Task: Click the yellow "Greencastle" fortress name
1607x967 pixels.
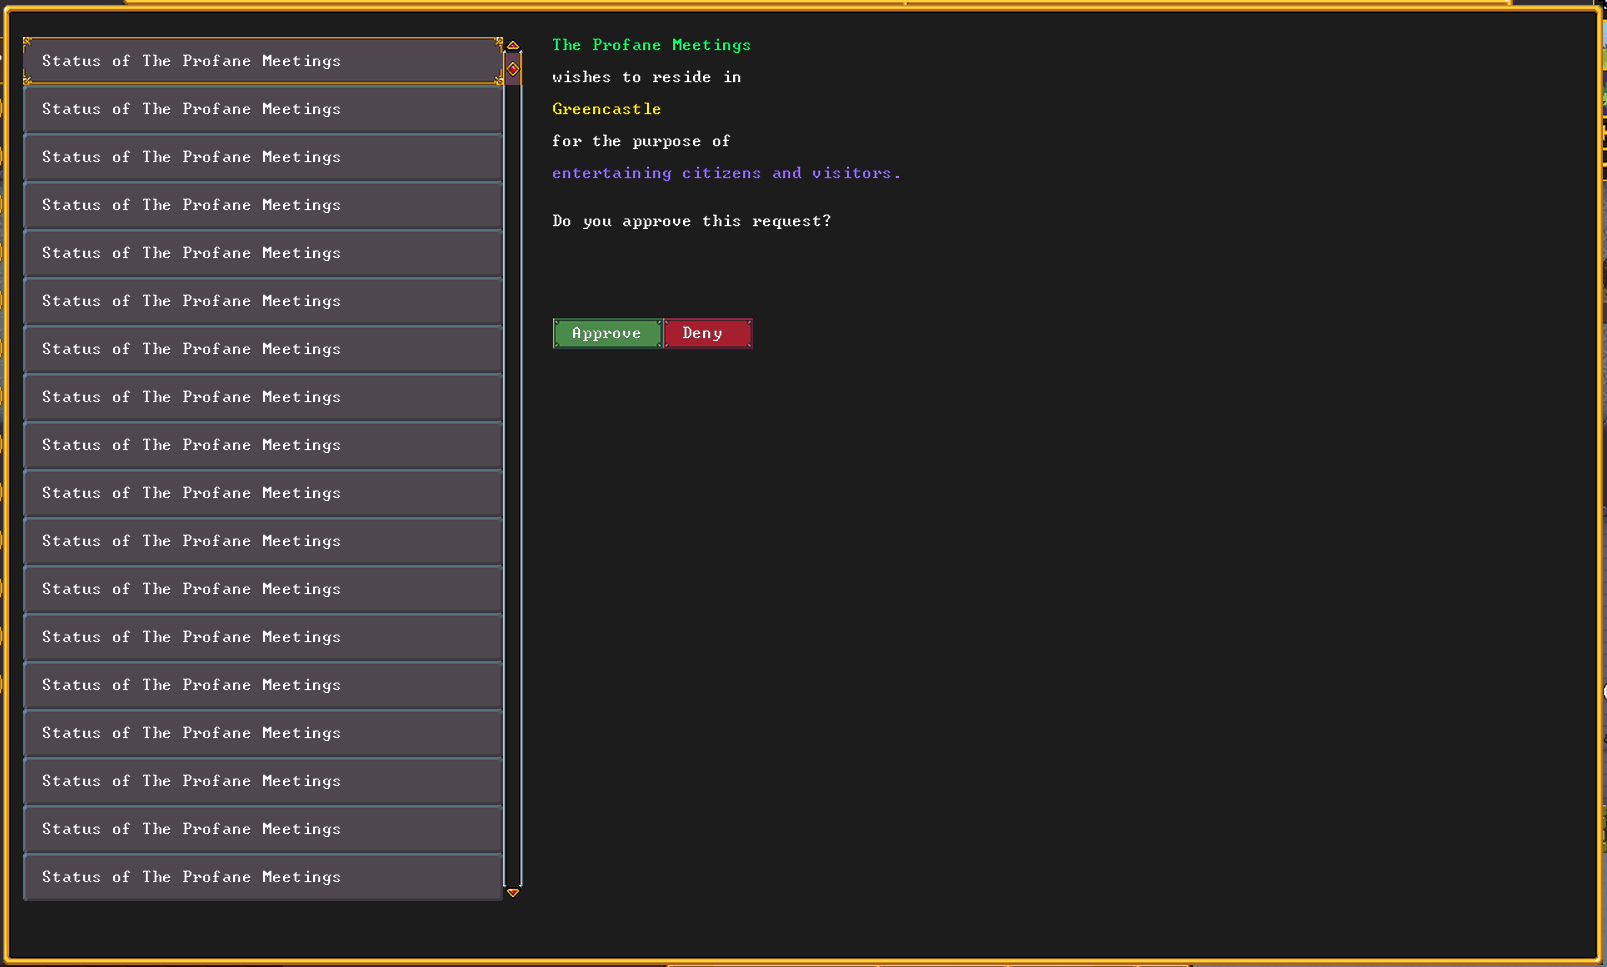Action: click(x=607, y=109)
